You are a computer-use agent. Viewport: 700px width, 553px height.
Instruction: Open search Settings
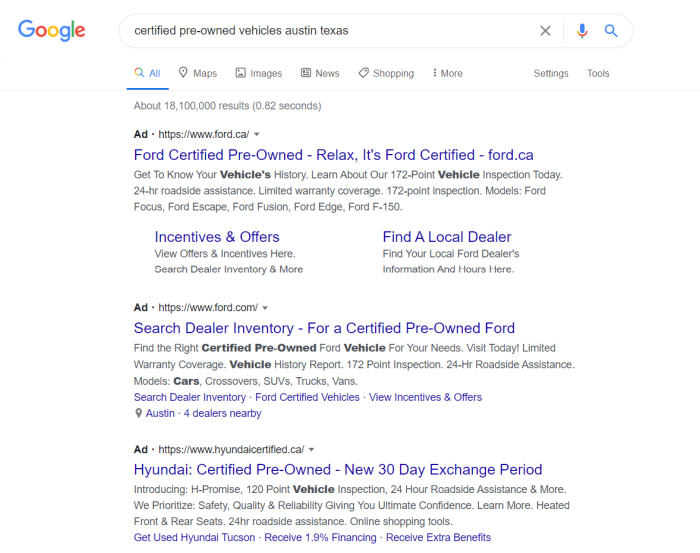coord(551,73)
